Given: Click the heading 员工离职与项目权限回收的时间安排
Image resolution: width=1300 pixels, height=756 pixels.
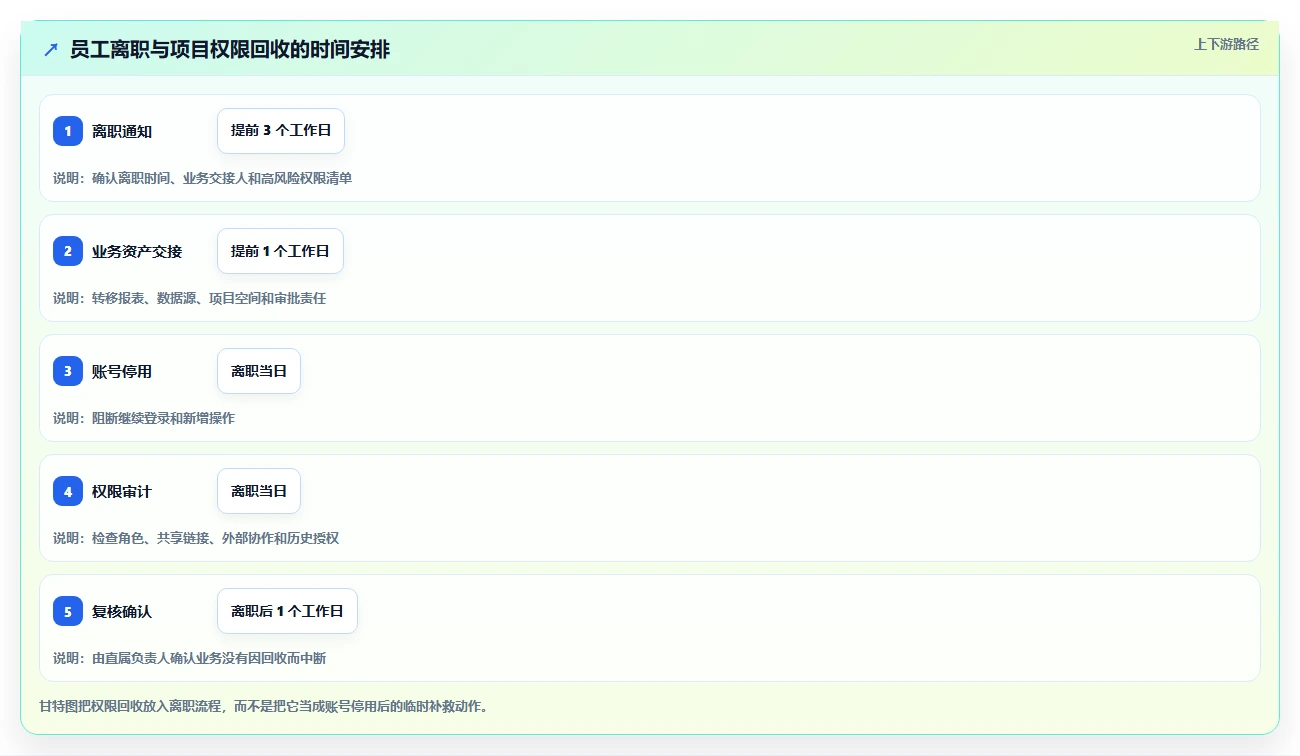Looking at the screenshot, I should coord(230,50).
